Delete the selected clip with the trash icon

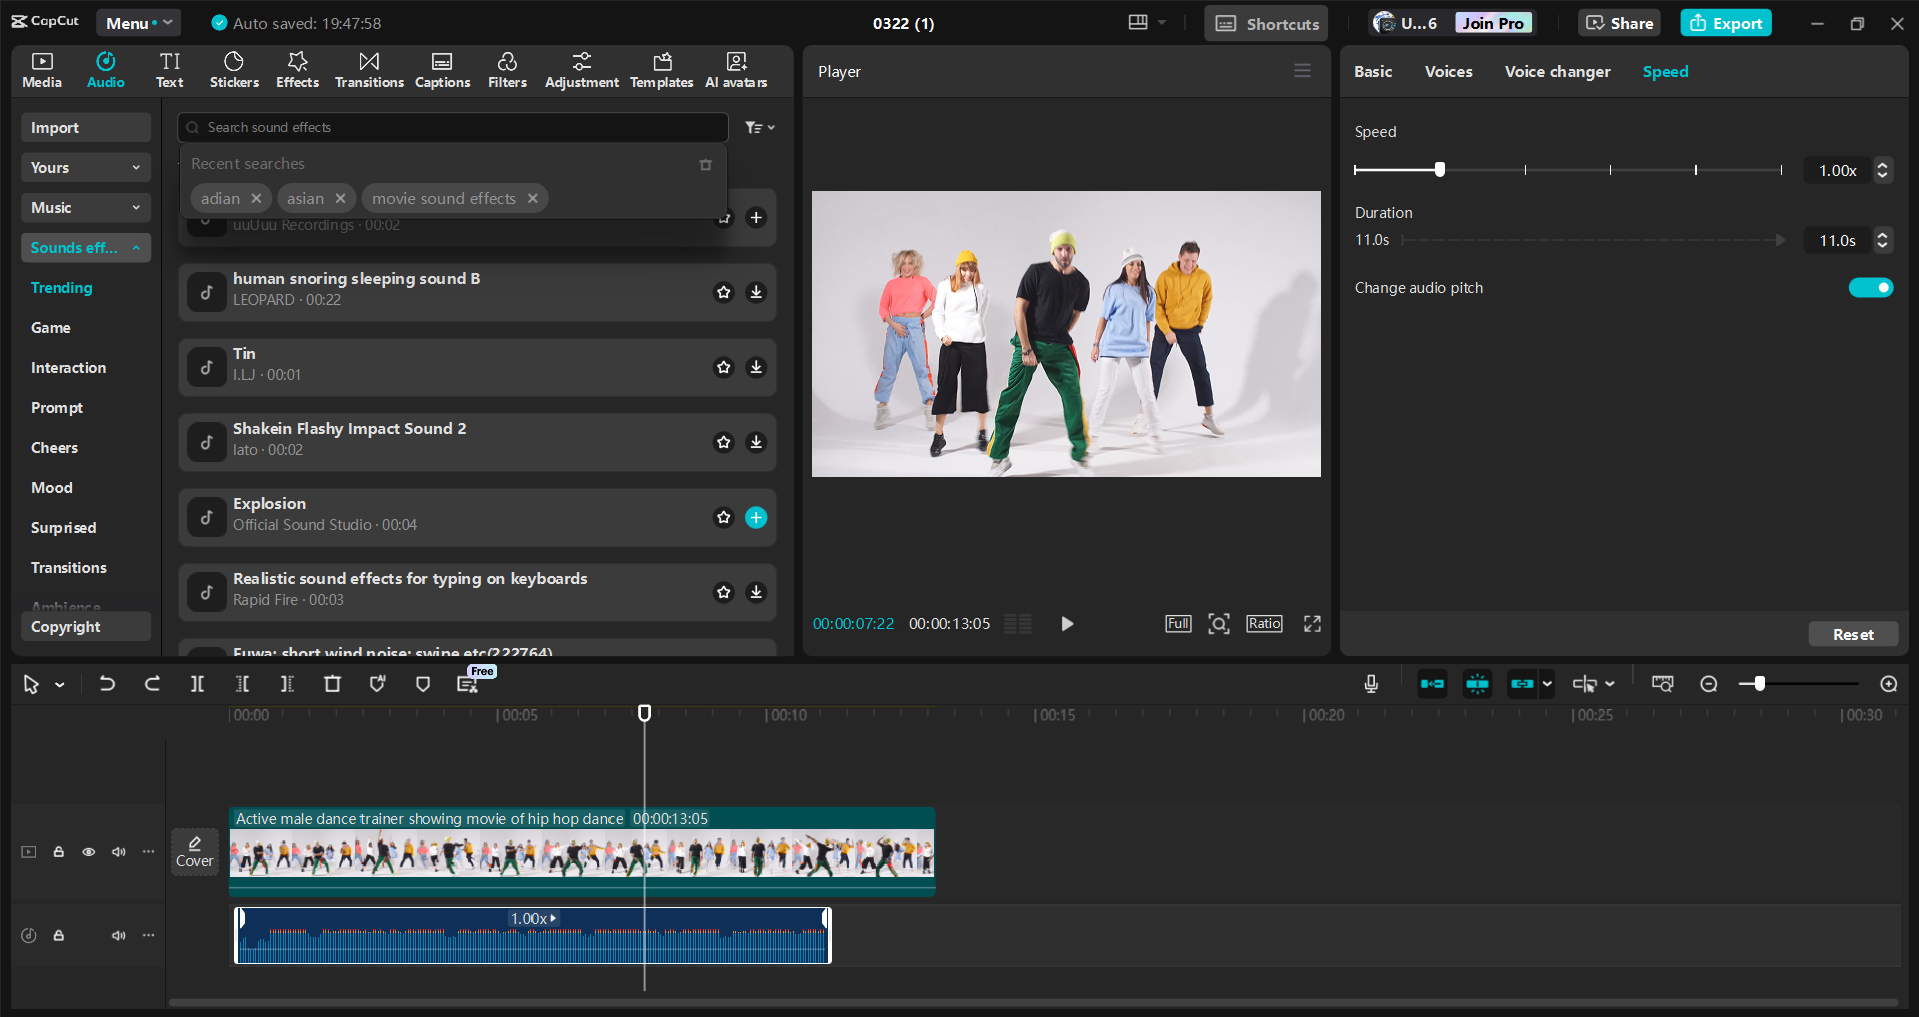pyautogui.click(x=332, y=684)
